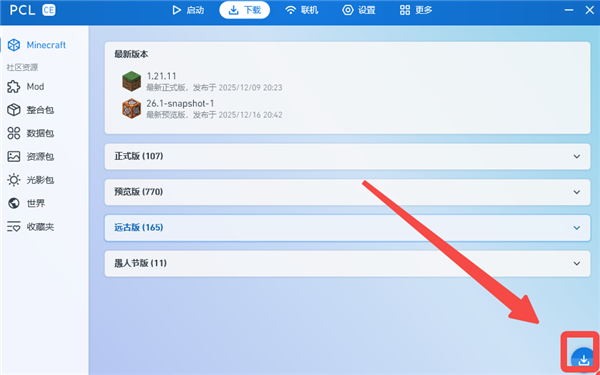Minimize the PCL launcher window

point(569,10)
